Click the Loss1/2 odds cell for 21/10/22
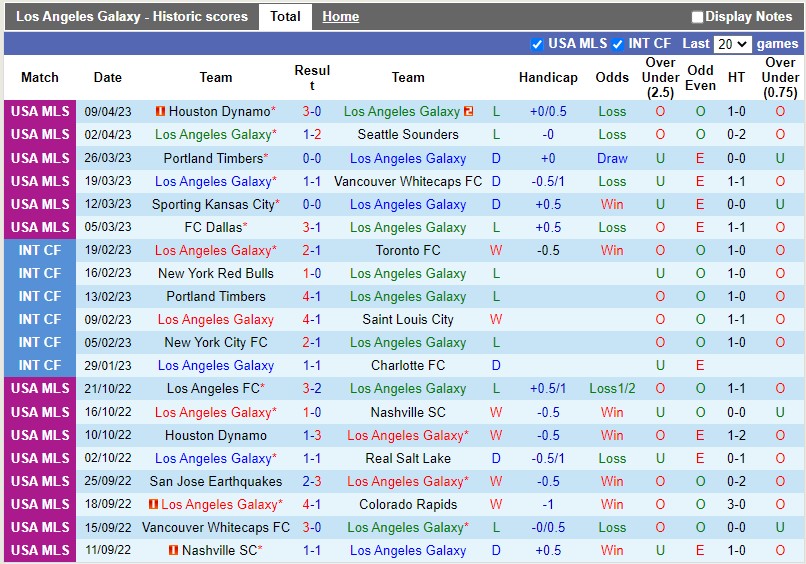Image resolution: width=806 pixels, height=564 pixels. tap(612, 388)
